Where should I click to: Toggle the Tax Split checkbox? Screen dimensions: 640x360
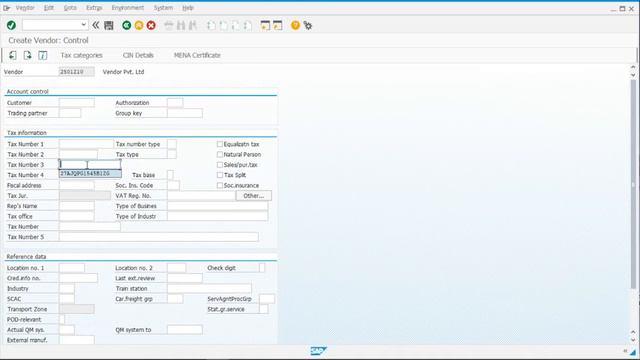pos(220,175)
